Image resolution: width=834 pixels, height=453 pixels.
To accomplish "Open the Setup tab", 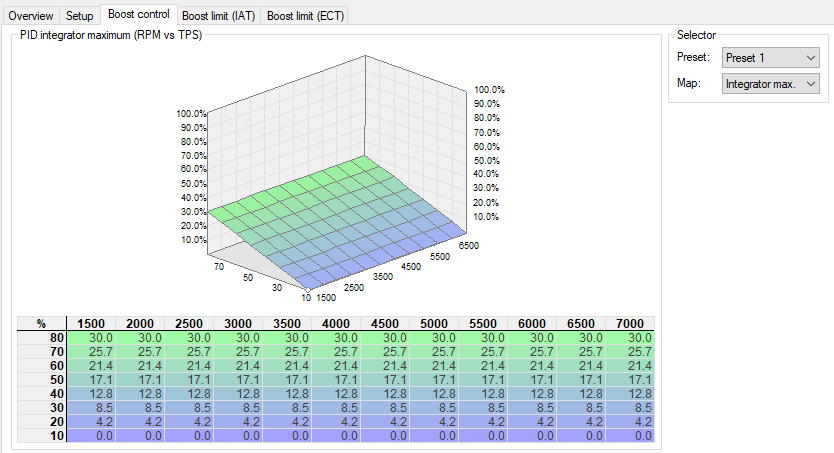I will [x=80, y=15].
